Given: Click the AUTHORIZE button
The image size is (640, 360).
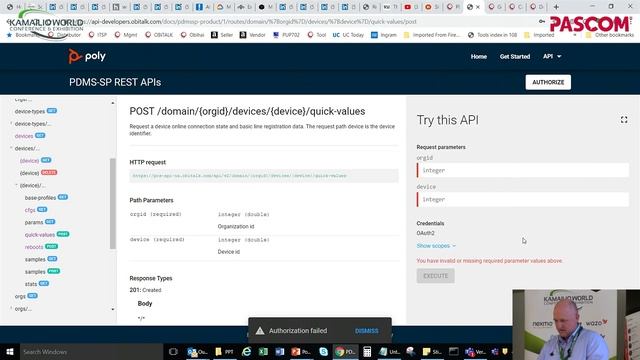Looking at the screenshot, I should [x=548, y=82].
